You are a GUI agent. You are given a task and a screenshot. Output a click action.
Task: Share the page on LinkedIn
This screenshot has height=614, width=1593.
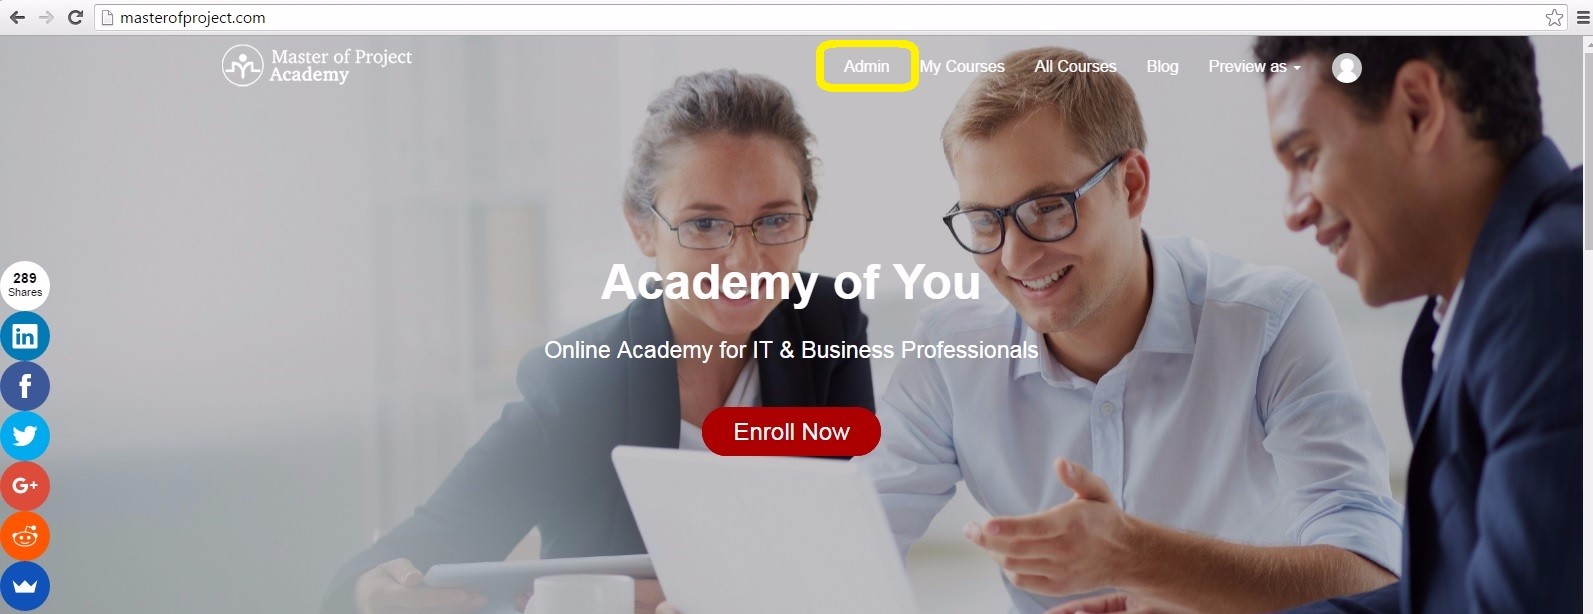coord(25,336)
